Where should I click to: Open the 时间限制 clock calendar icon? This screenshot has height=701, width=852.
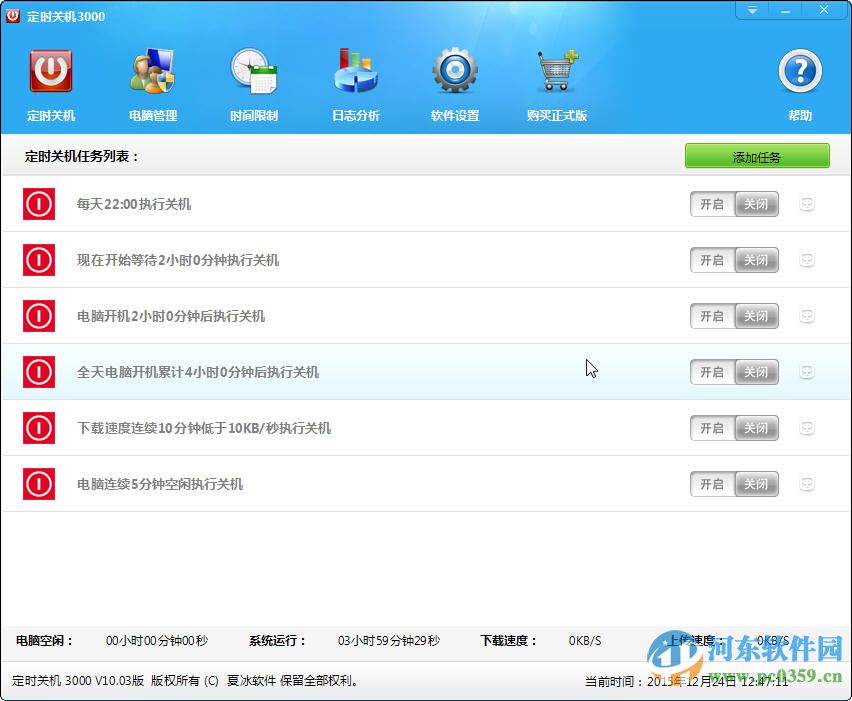coord(254,71)
